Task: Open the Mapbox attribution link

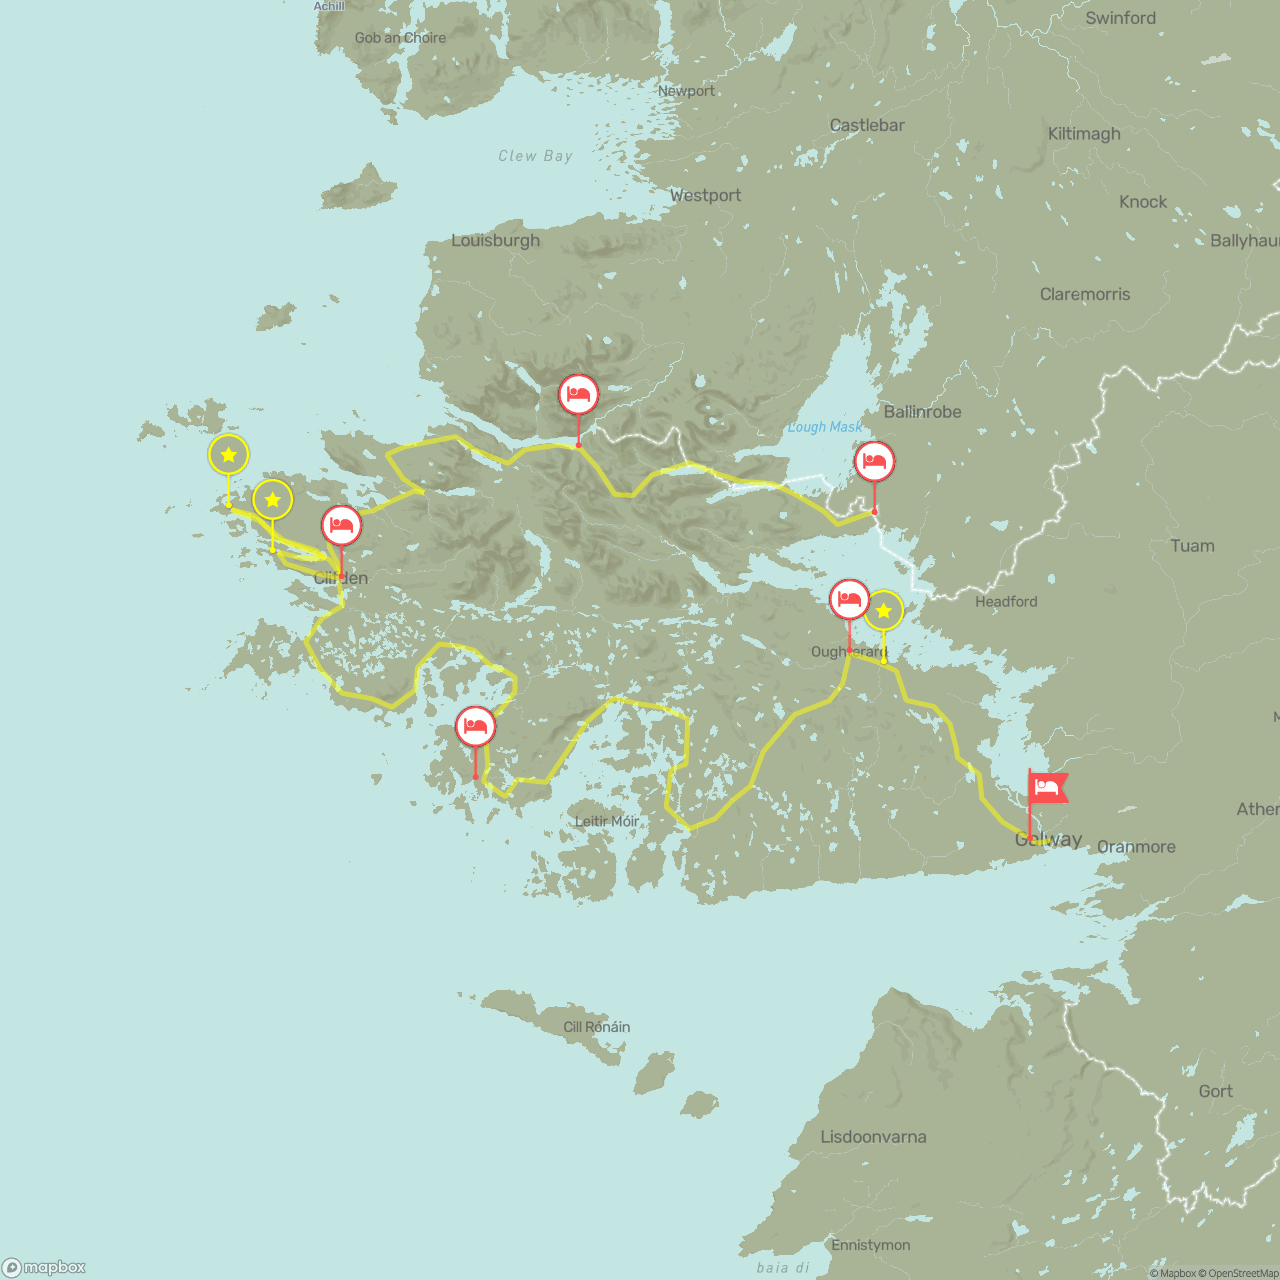Action: [1172, 1273]
